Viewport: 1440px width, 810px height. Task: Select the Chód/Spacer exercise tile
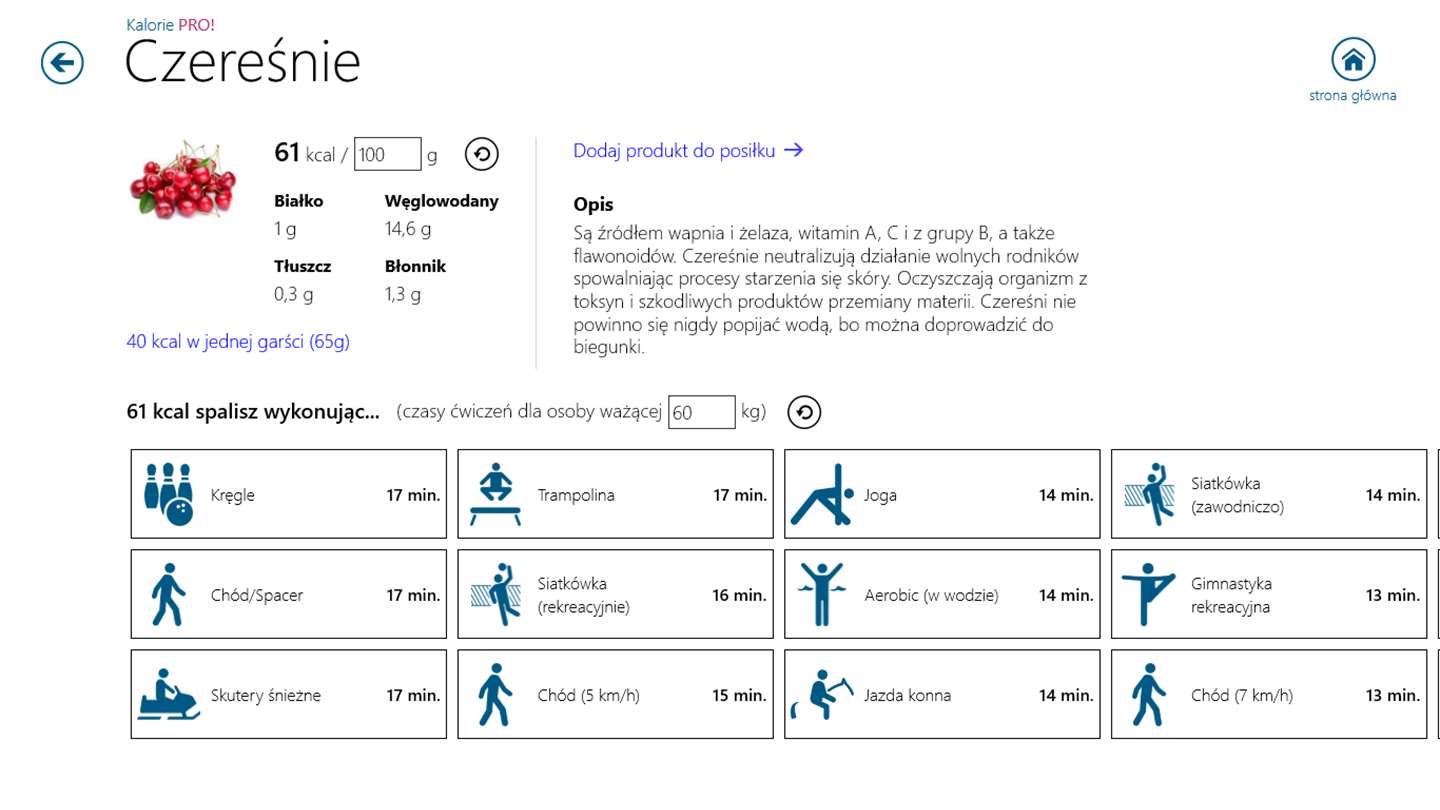[x=289, y=594]
